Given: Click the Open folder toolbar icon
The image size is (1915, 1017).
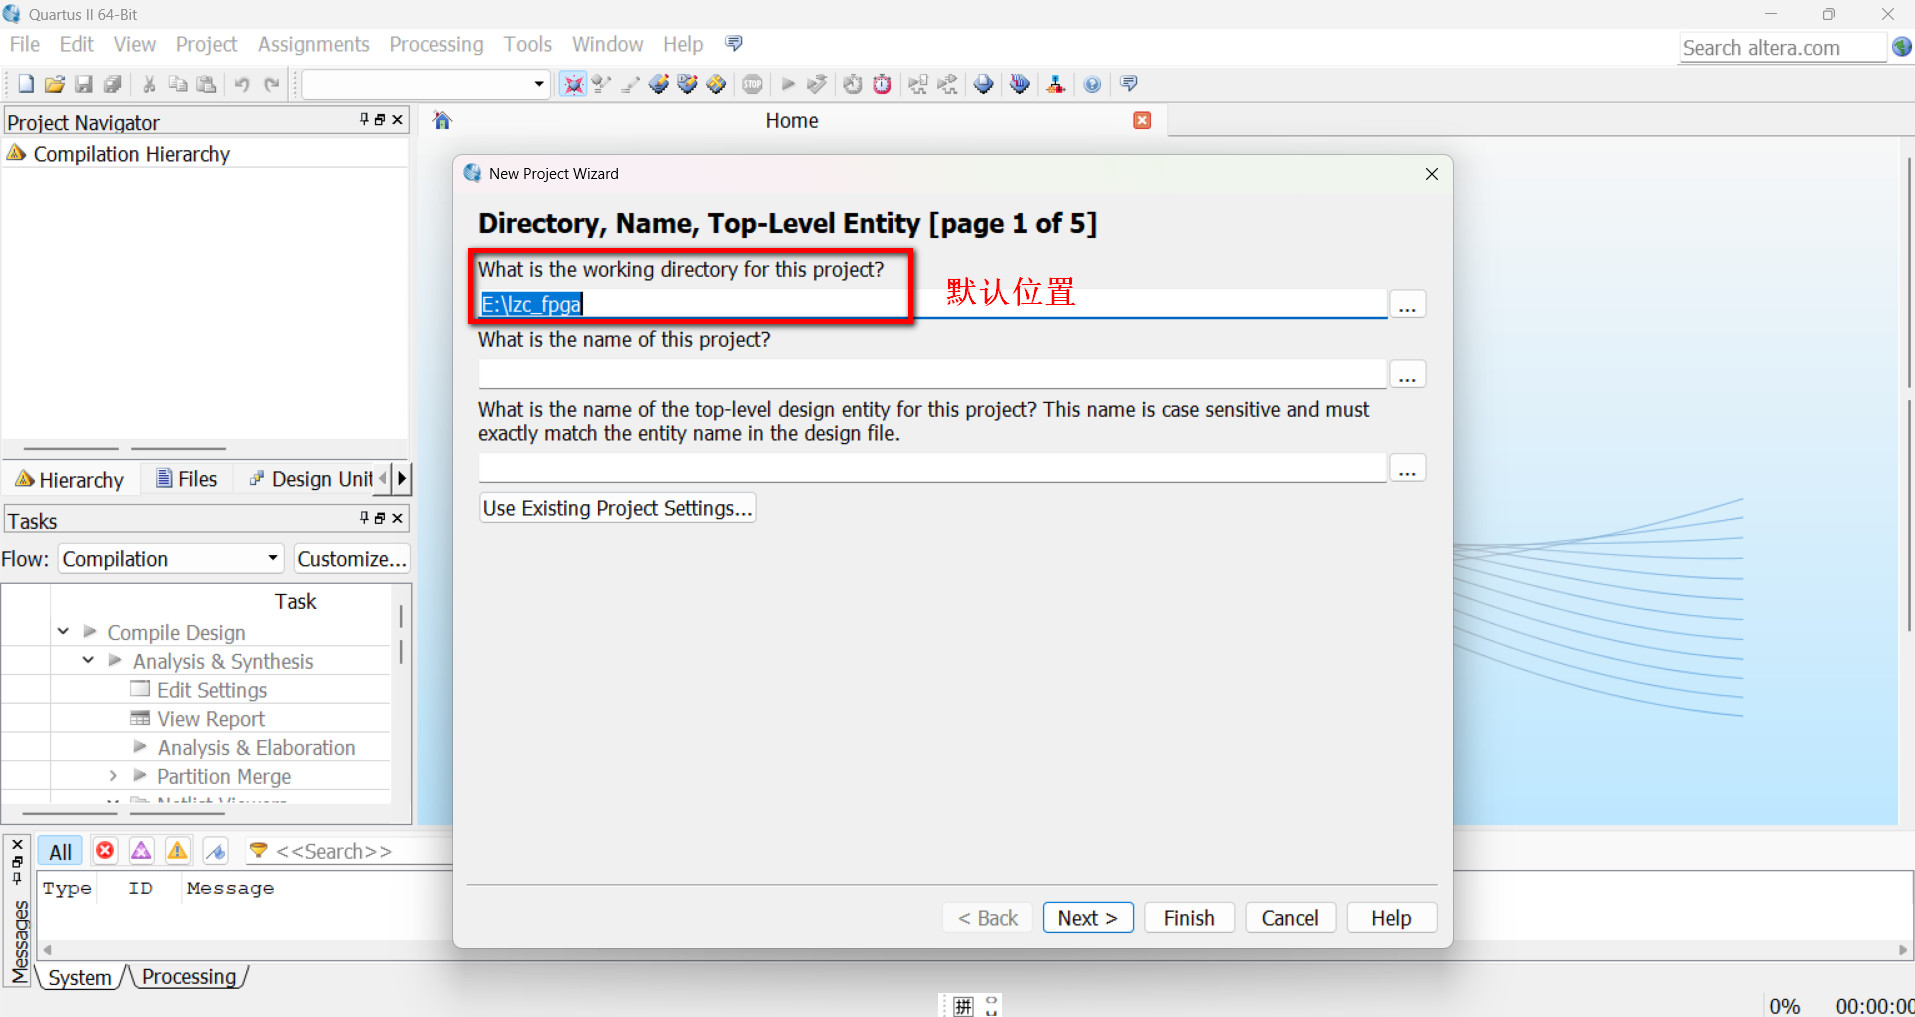Looking at the screenshot, I should (55, 84).
